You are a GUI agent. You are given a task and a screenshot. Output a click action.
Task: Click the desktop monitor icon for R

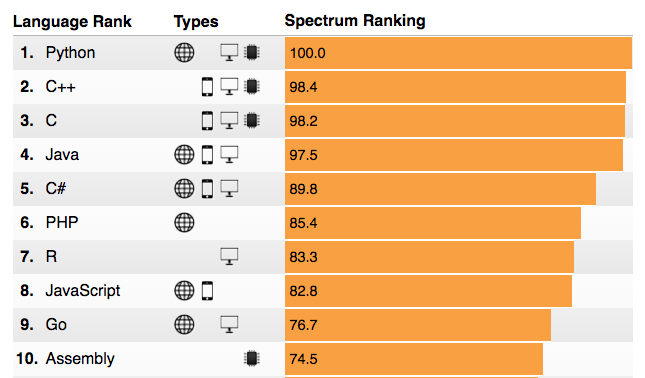pos(229,256)
